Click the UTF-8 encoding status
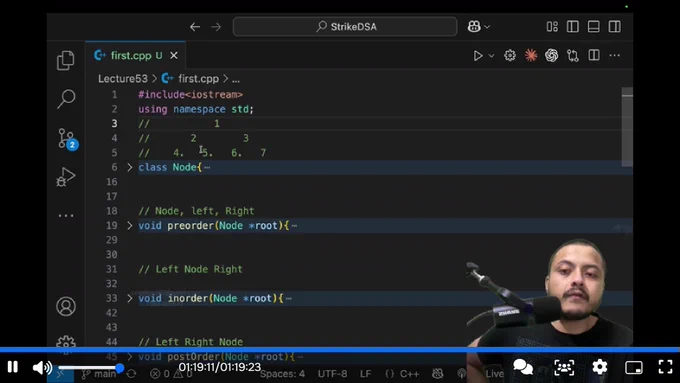Image resolution: width=680 pixels, height=383 pixels. (332, 373)
